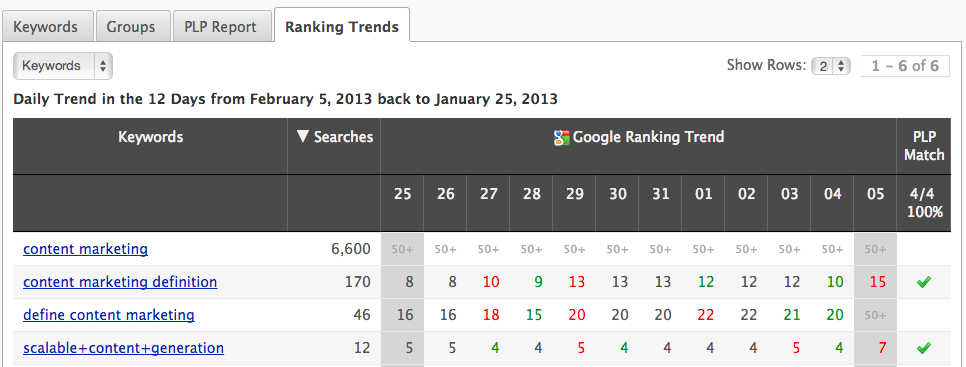Open the content marketing keyword link

click(86, 249)
